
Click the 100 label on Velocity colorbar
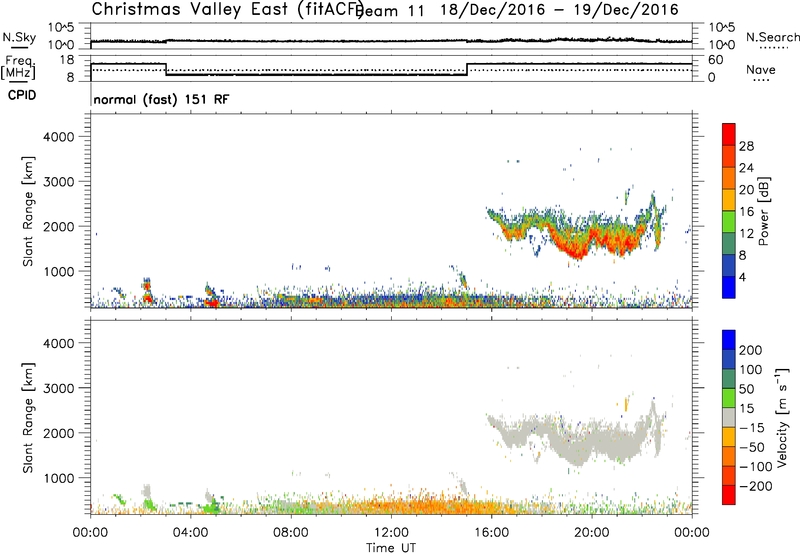pyautogui.click(x=750, y=369)
